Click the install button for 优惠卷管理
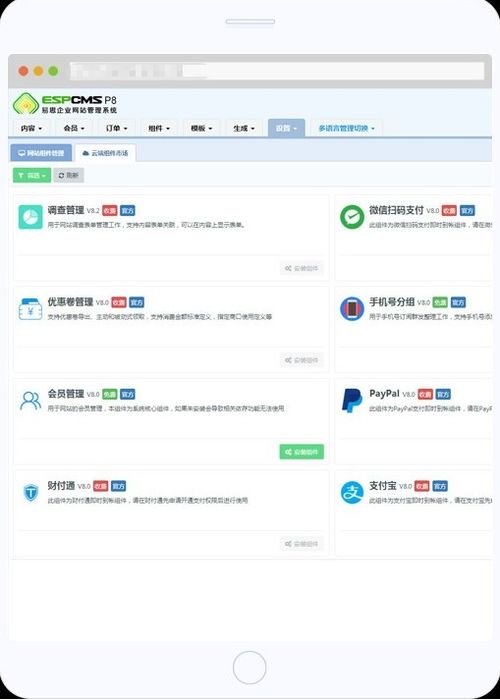Viewport: 500px width, 700px height. 302,360
